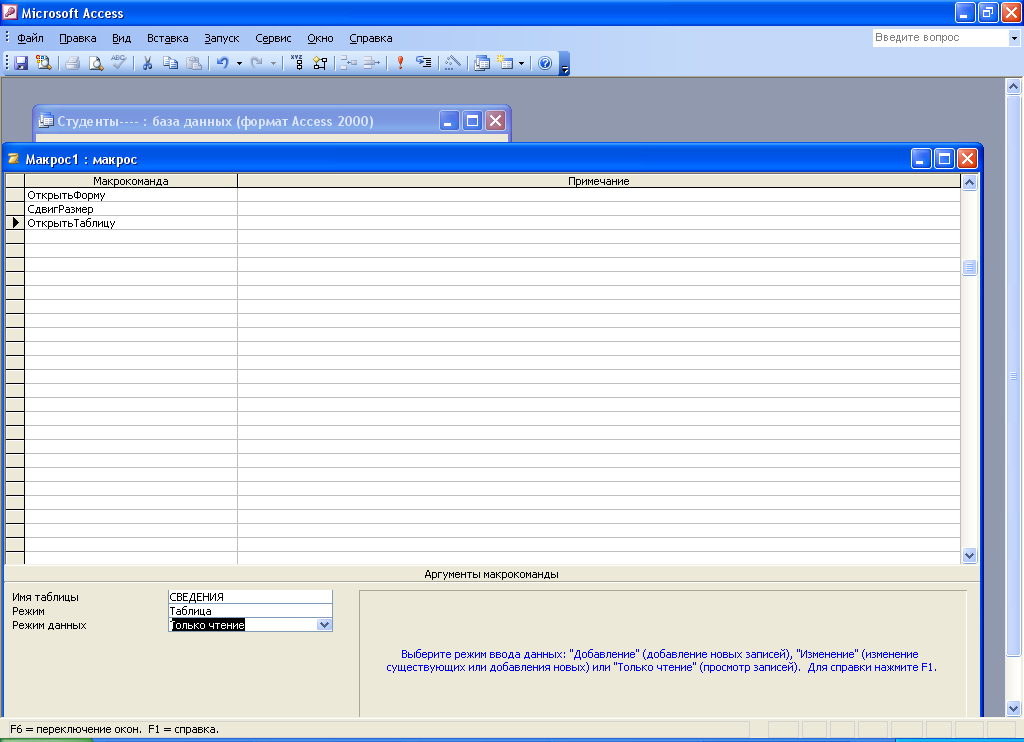Maximize the Макрос1 macro window
The width and height of the screenshot is (1024, 742).
944,159
